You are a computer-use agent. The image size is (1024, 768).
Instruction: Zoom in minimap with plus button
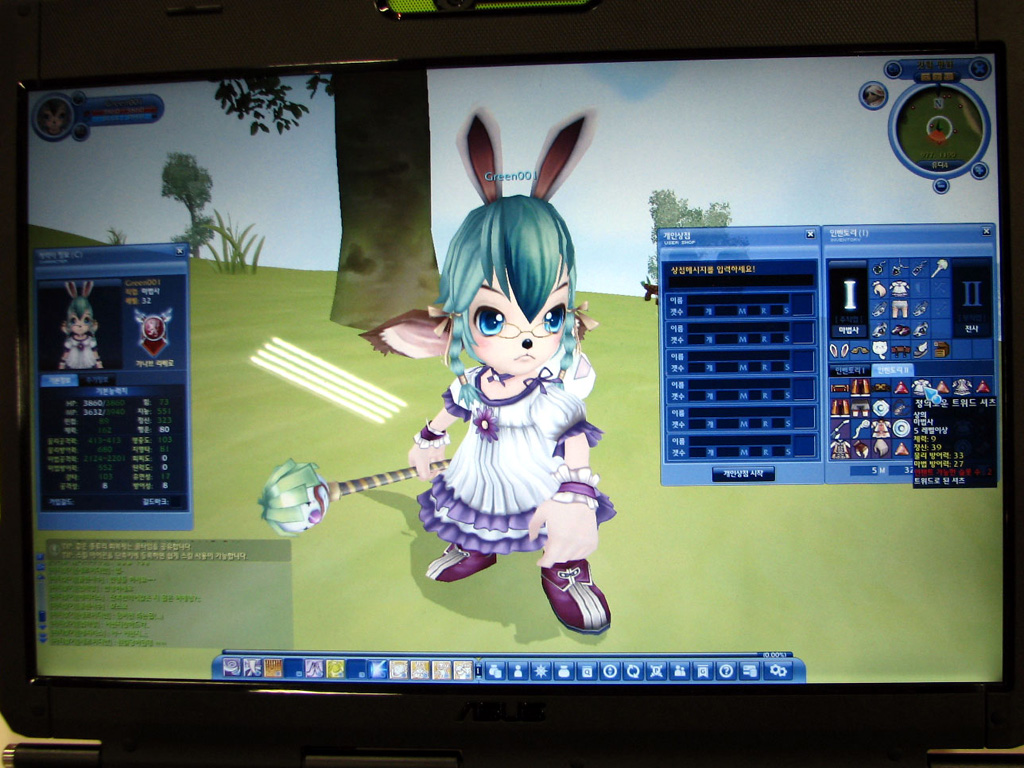click(979, 171)
